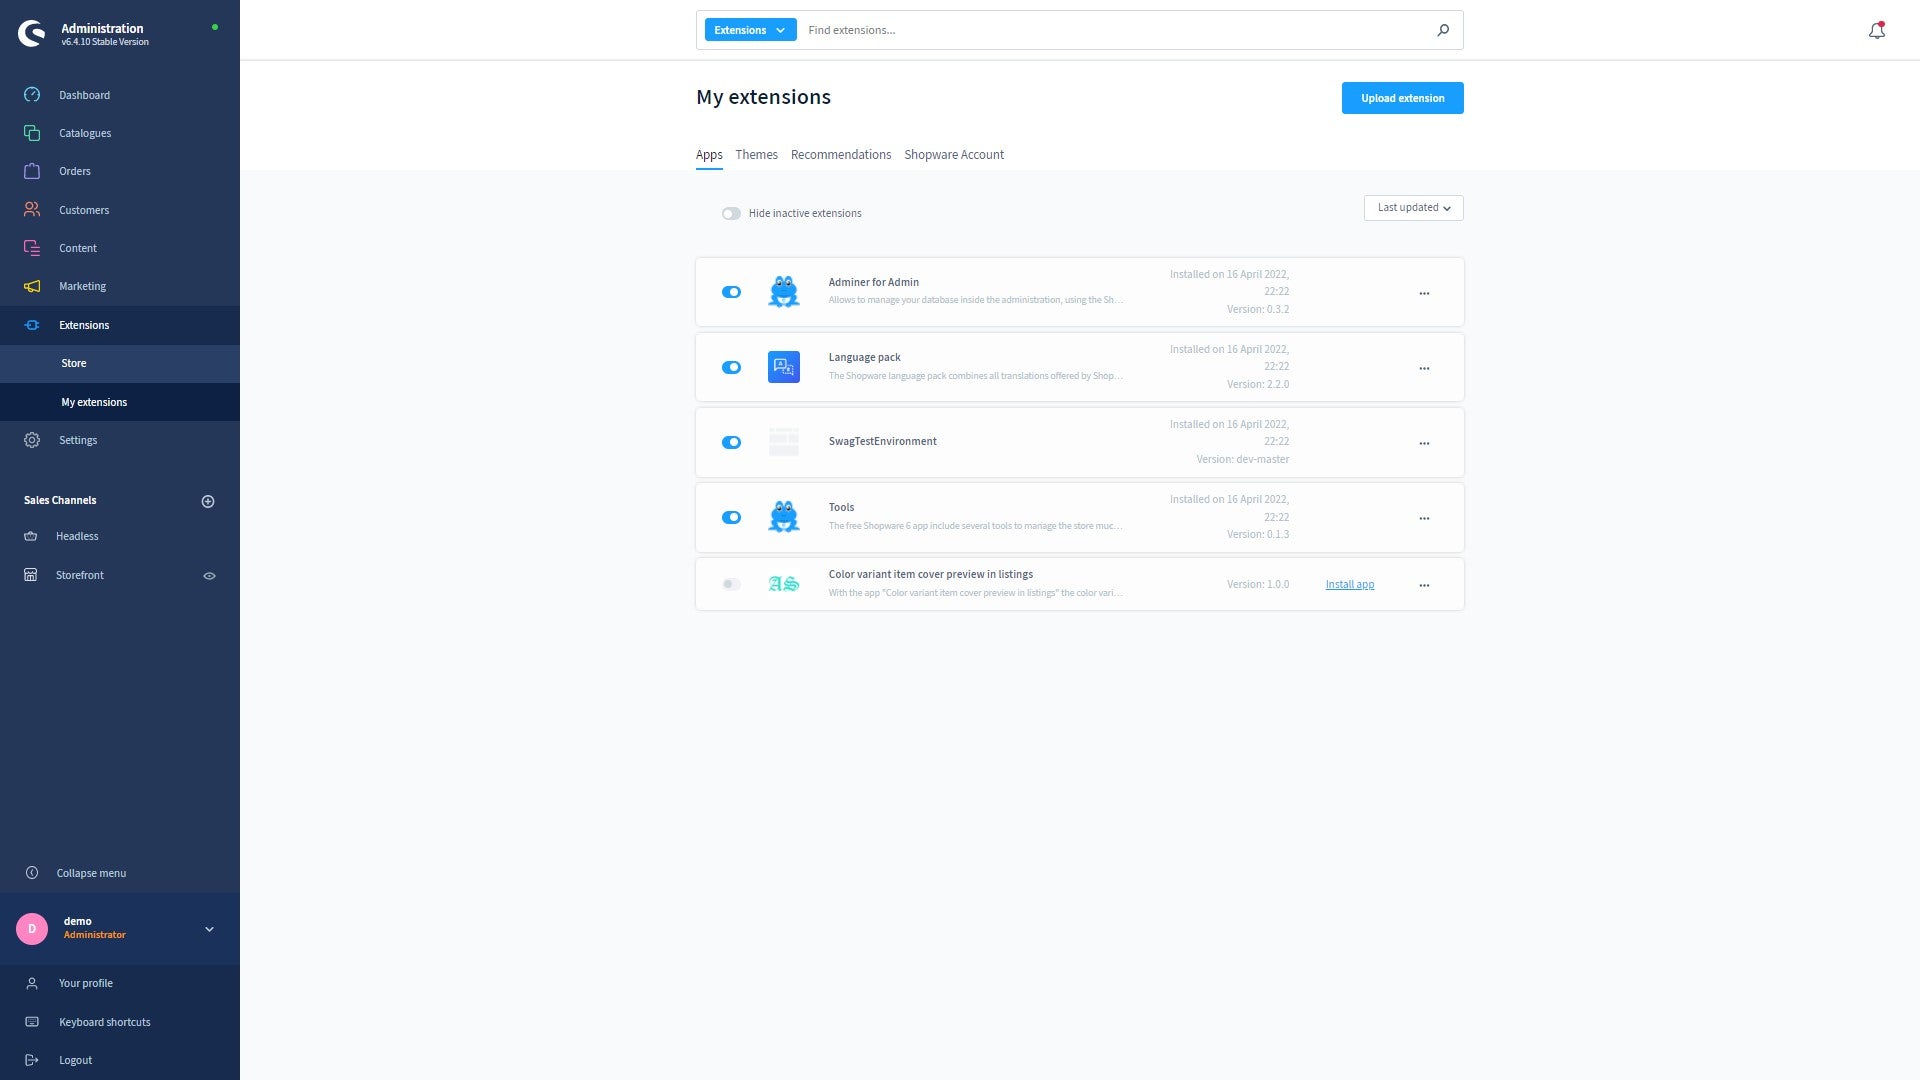The width and height of the screenshot is (1920, 1080).
Task: Toggle the Language Pack extension on/off
Action: [731, 367]
